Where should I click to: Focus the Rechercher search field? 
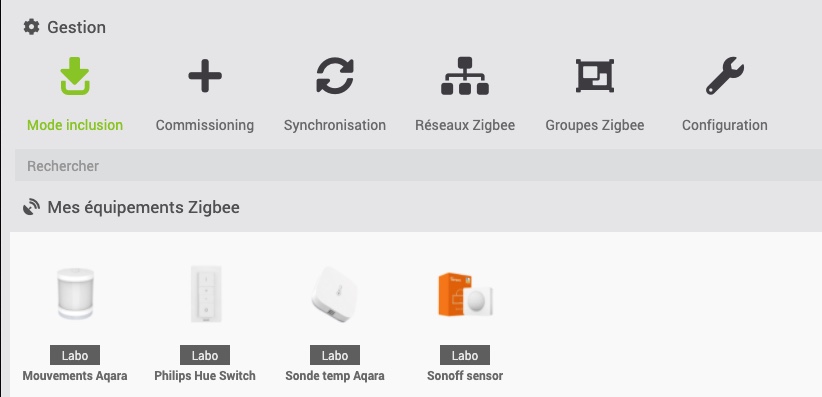418,166
